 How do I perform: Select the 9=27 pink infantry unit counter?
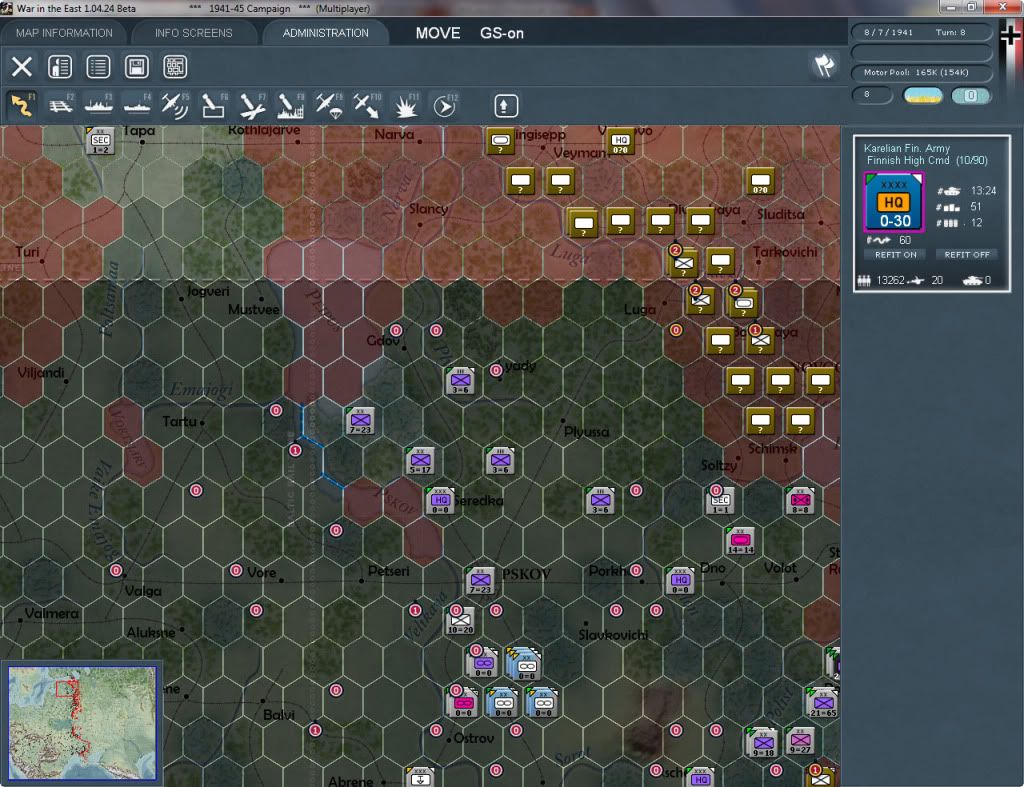point(800,741)
